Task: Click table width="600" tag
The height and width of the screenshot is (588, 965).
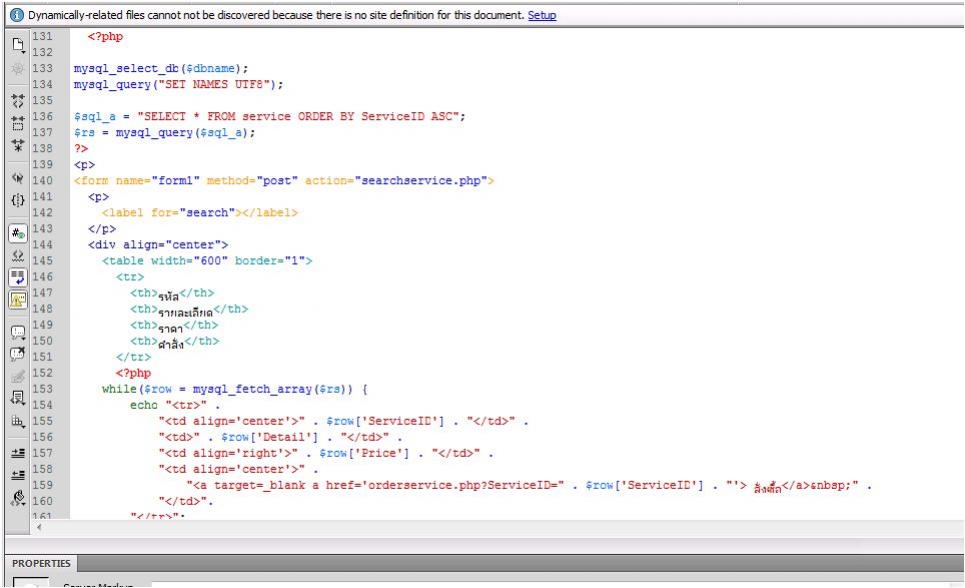Action: 207,260
